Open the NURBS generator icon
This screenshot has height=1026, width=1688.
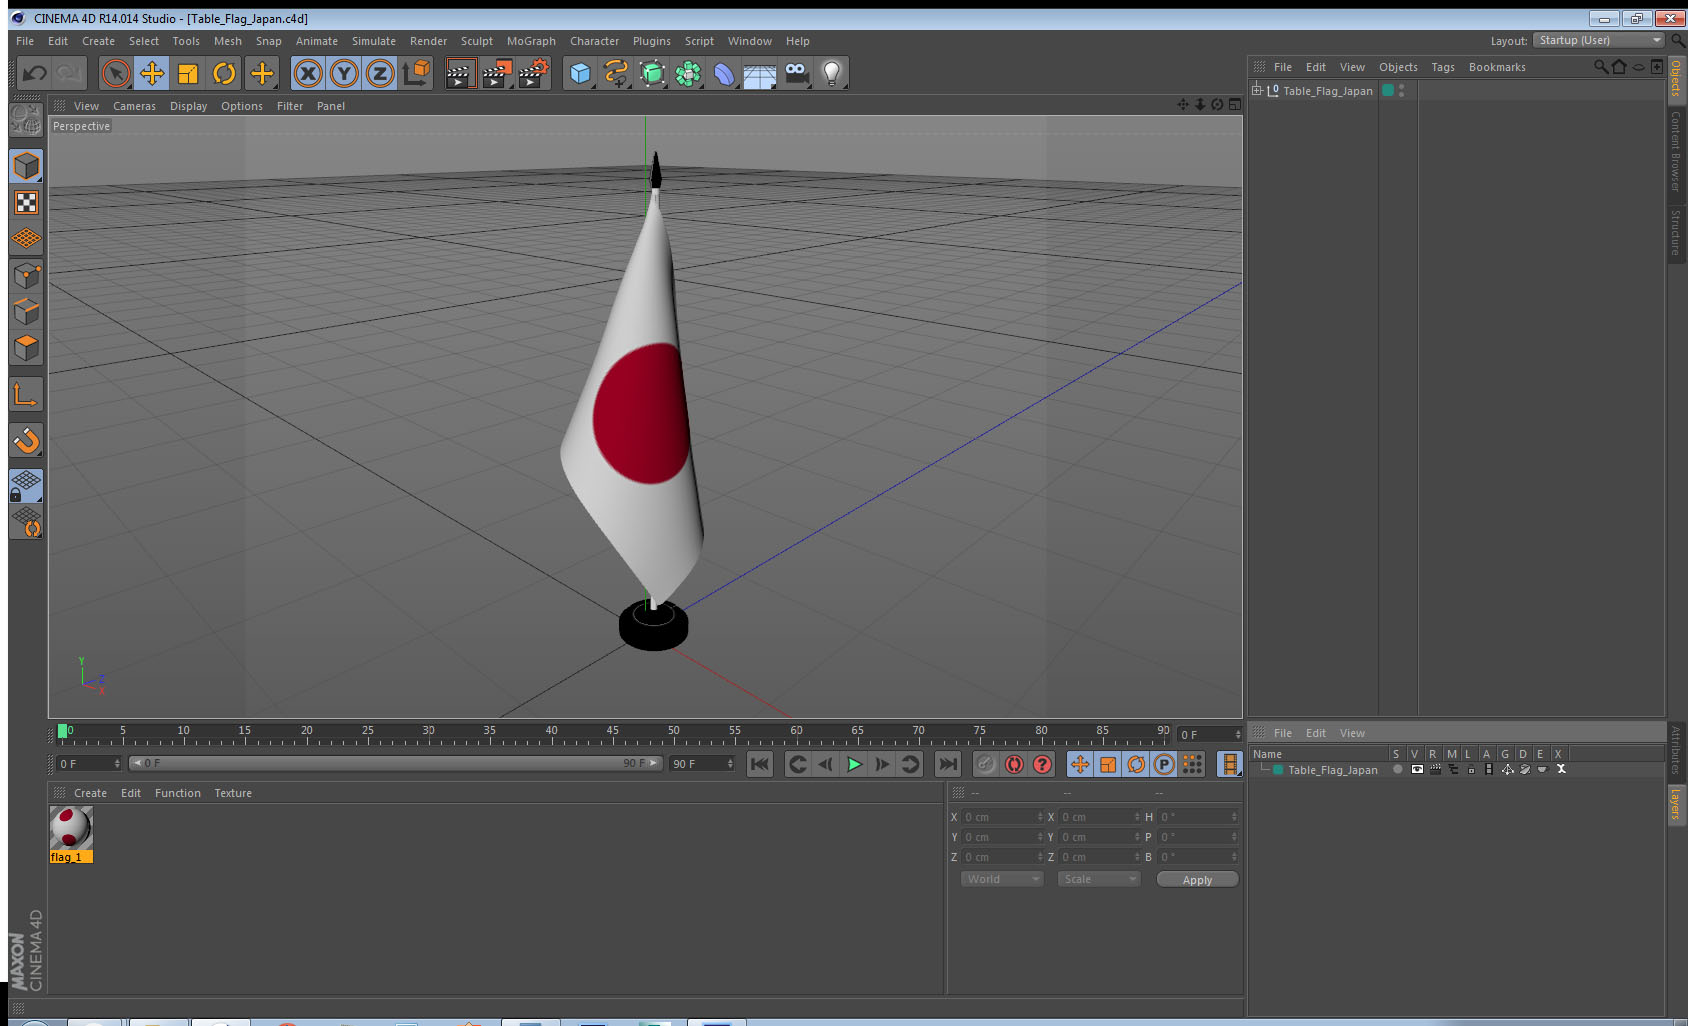(652, 73)
